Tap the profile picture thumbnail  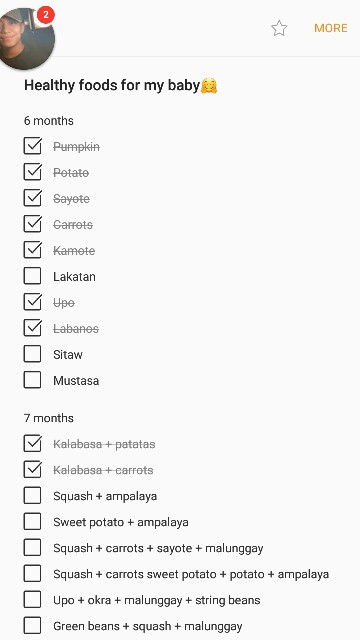[25, 39]
